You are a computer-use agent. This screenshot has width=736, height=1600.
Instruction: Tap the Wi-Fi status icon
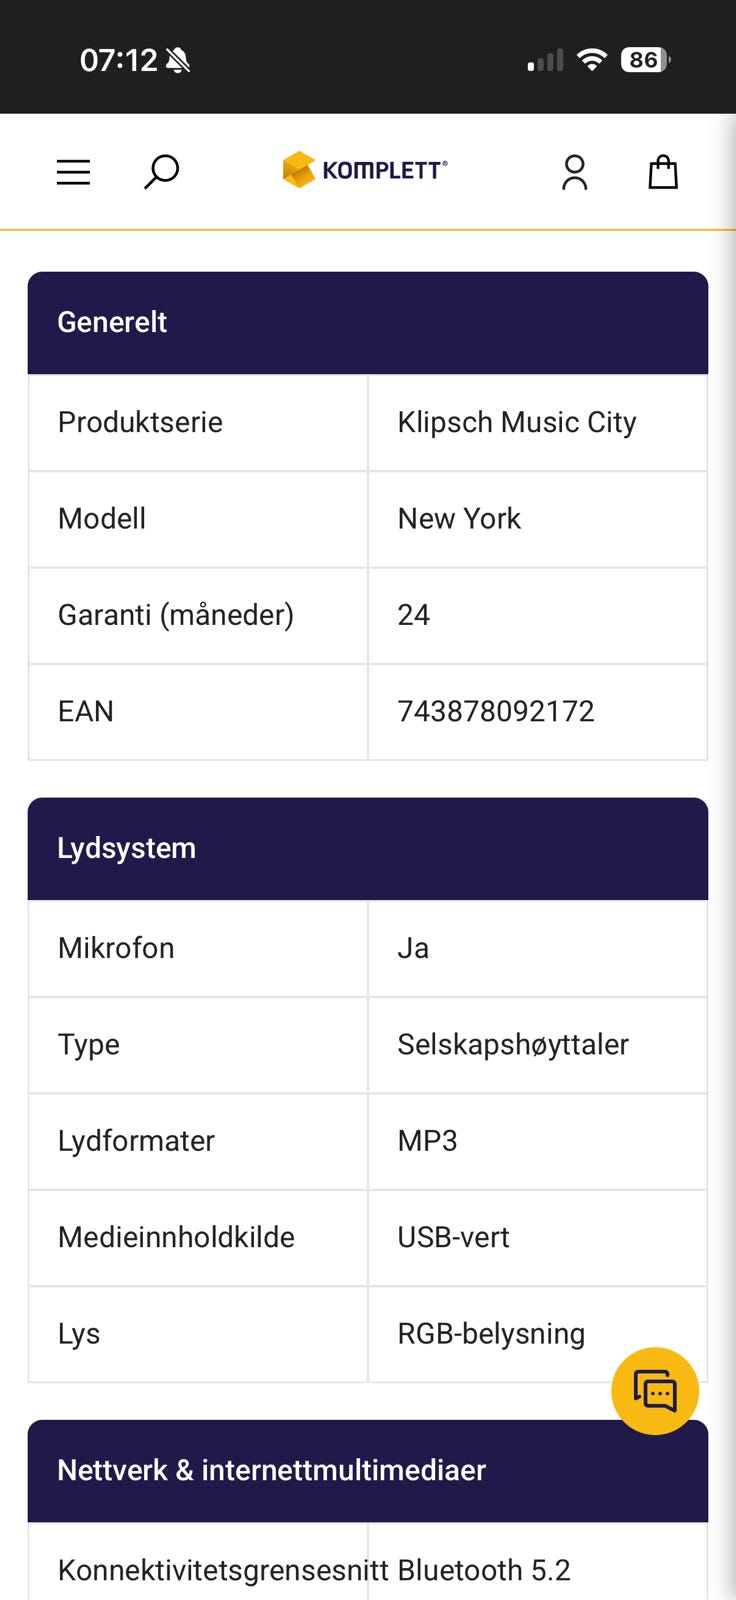click(x=592, y=60)
